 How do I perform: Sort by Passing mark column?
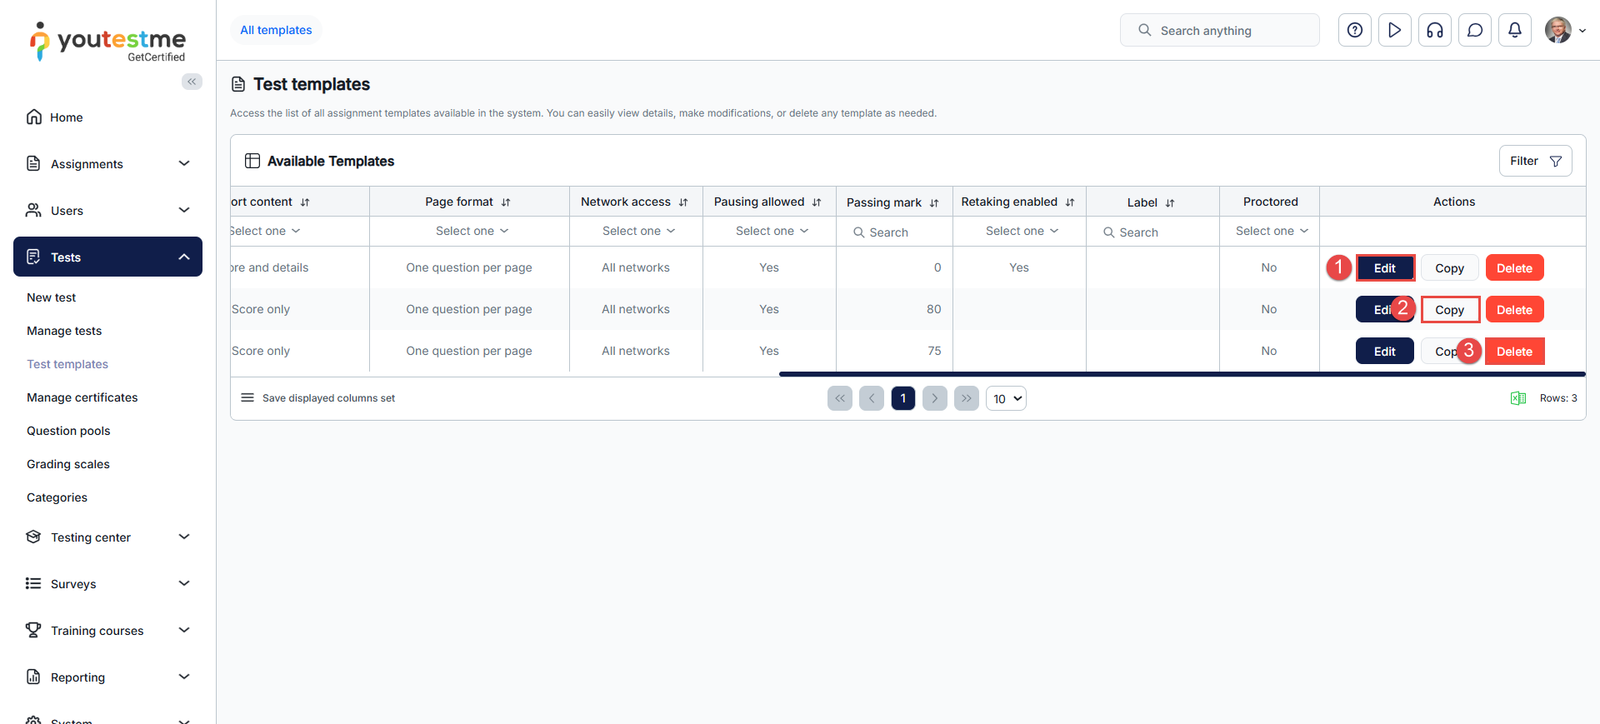click(x=934, y=203)
